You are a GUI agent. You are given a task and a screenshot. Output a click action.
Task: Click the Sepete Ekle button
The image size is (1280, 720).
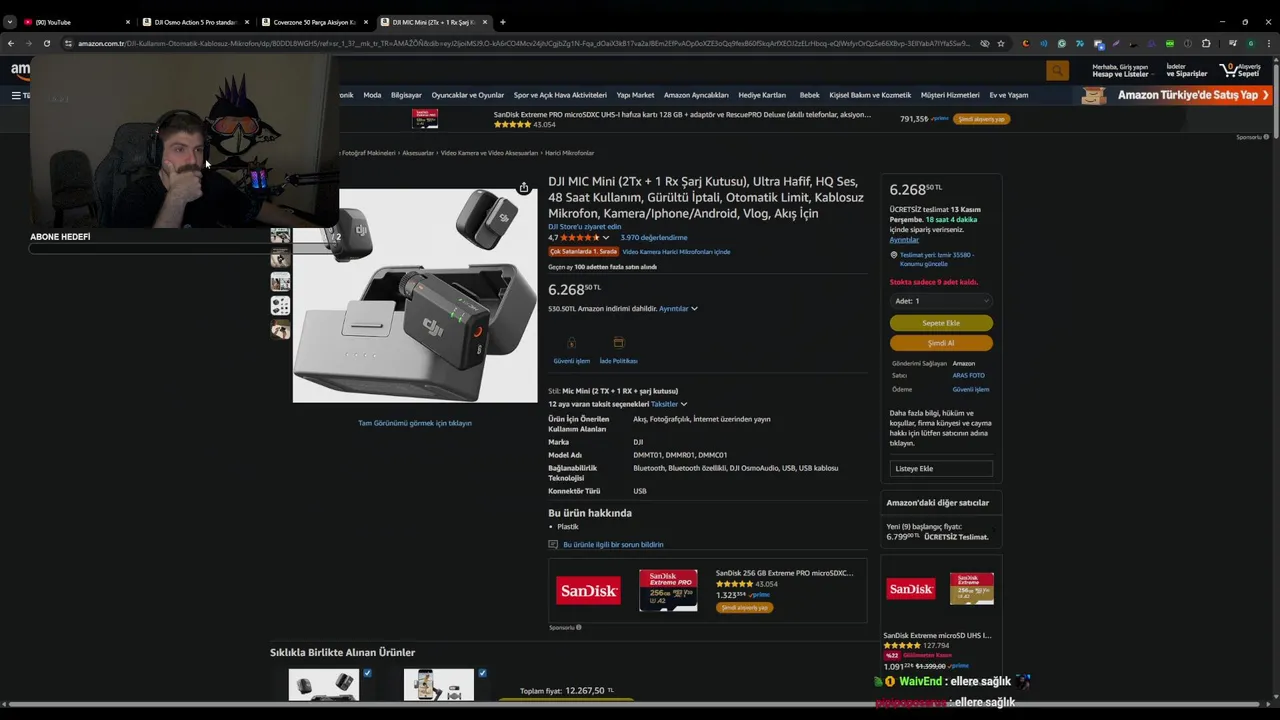(x=941, y=323)
